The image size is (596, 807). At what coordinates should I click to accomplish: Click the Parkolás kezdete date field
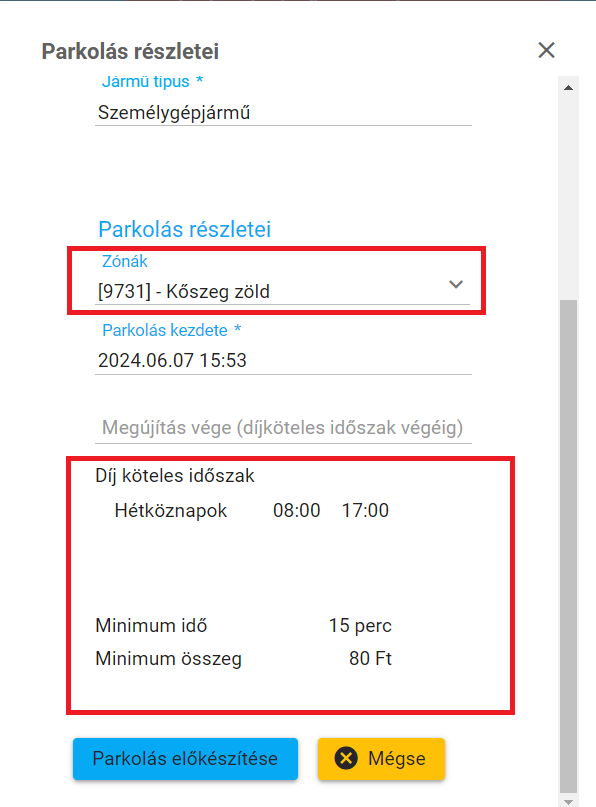coord(283,360)
